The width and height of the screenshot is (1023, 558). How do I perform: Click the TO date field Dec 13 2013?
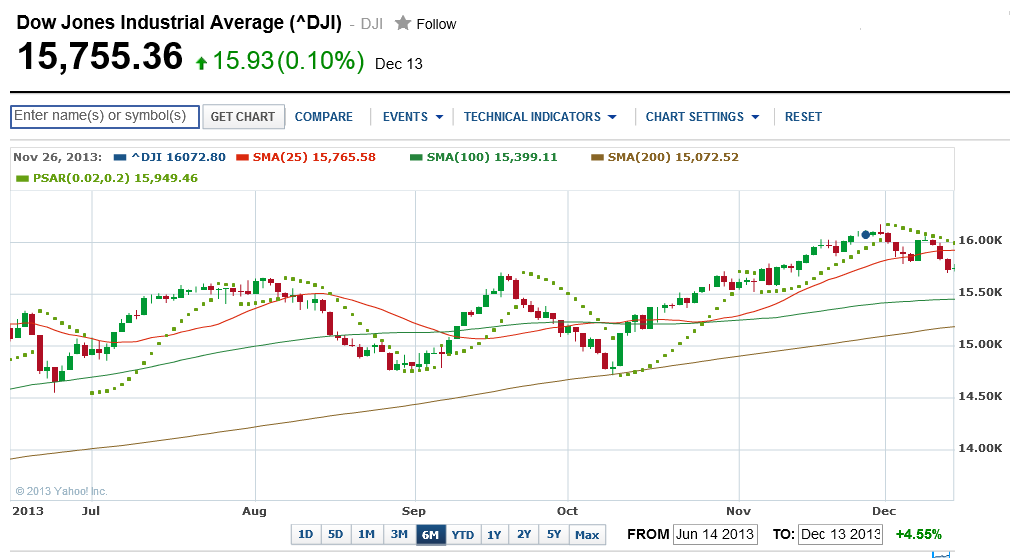(840, 535)
